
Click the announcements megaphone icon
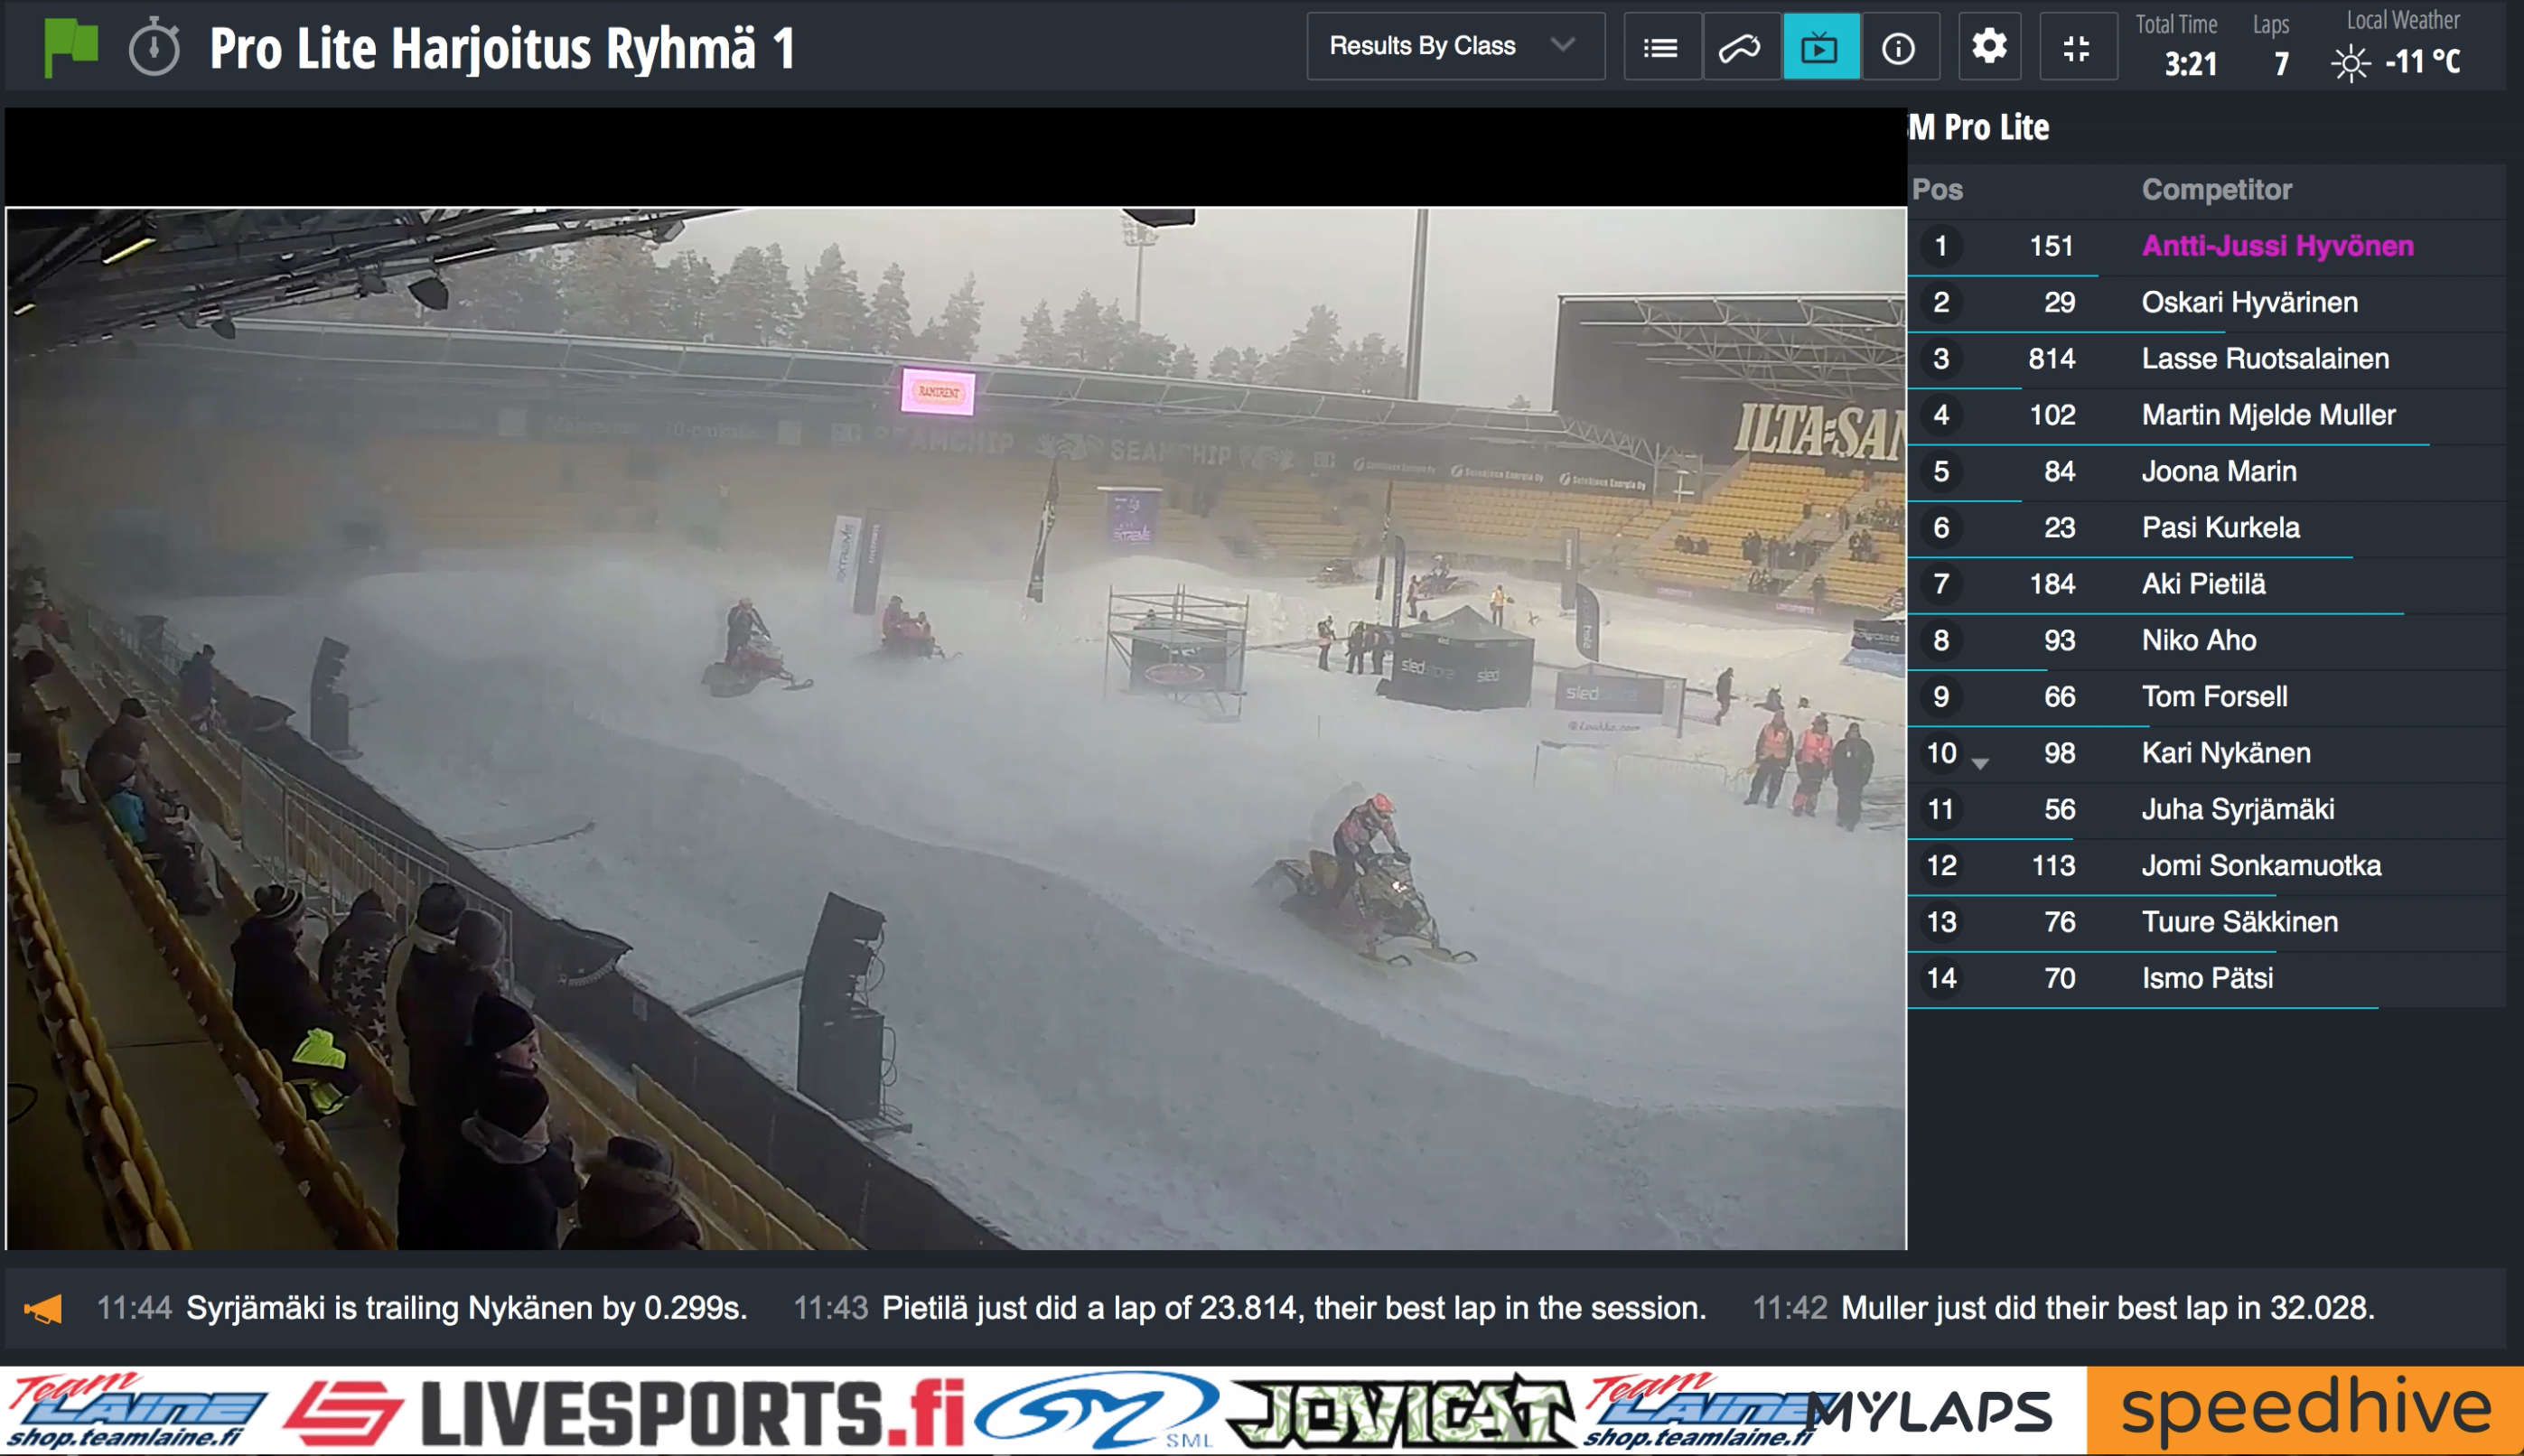pos(43,1308)
